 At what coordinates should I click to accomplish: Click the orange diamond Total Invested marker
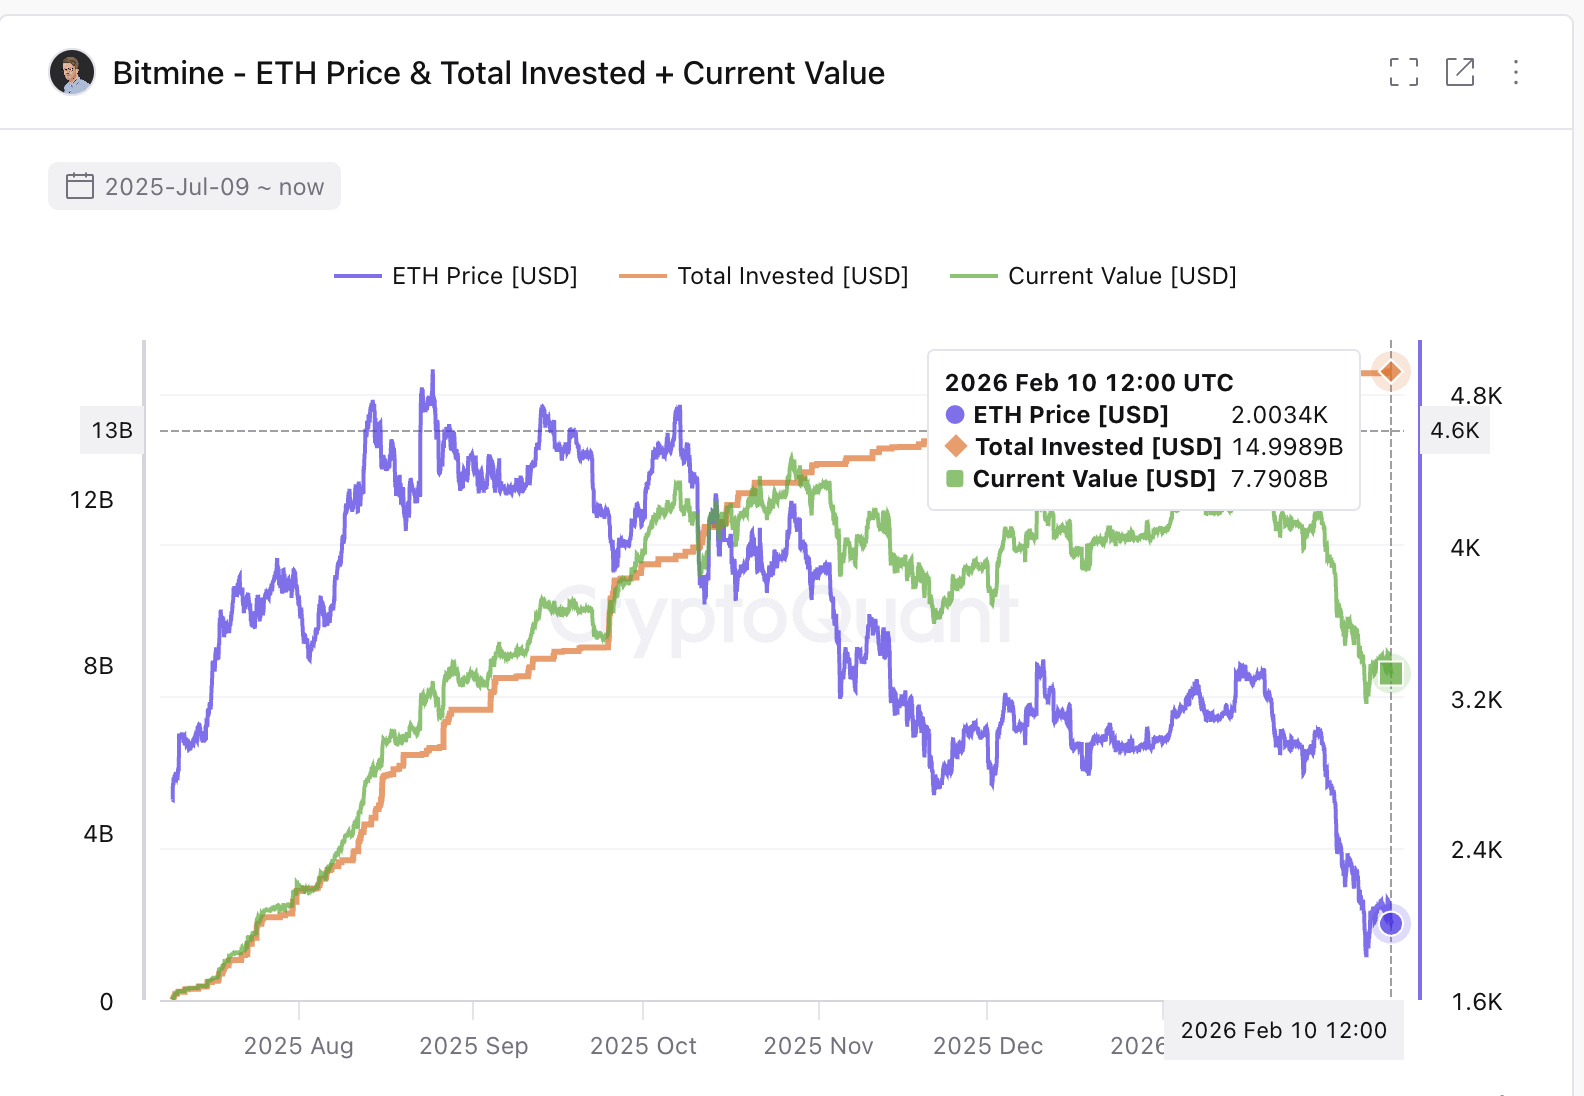1390,371
